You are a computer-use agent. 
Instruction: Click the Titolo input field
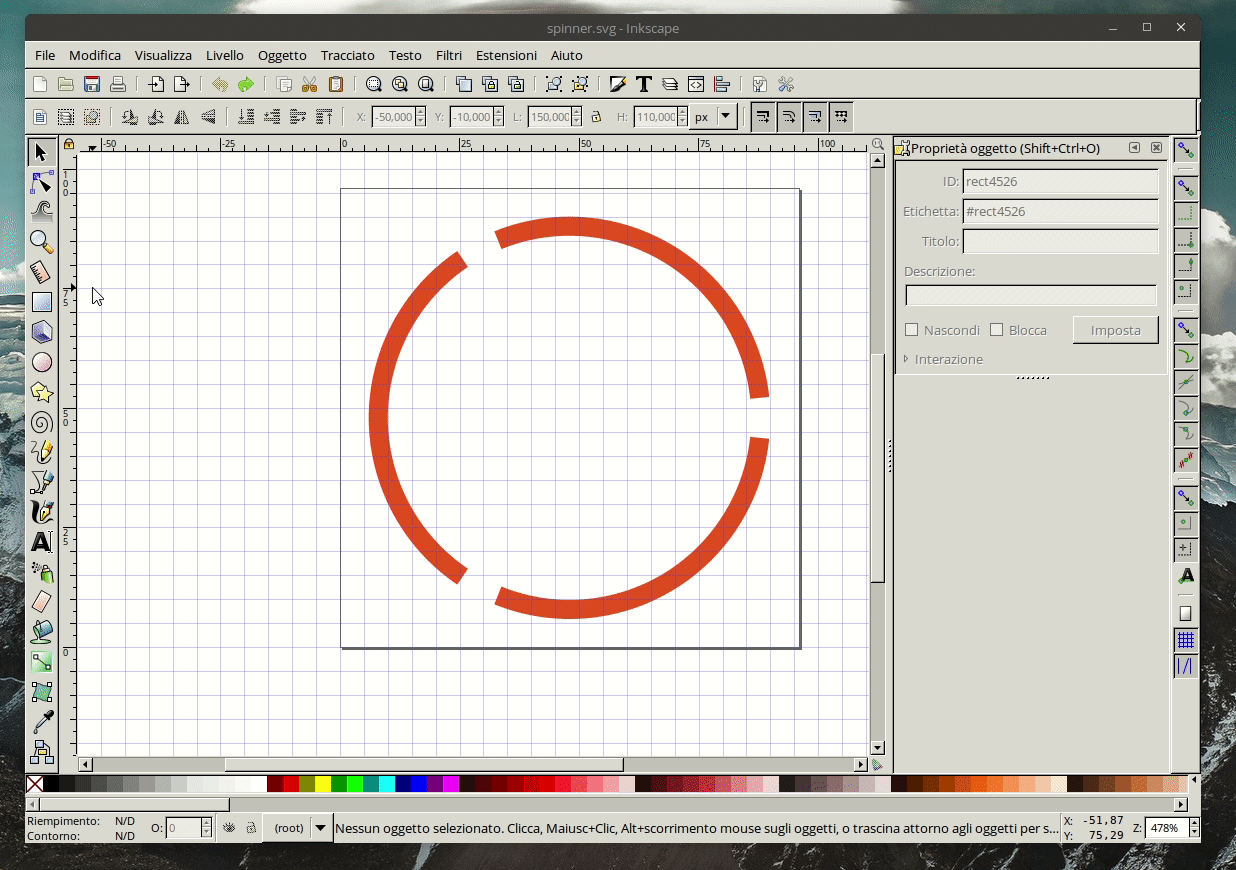[x=1060, y=242]
